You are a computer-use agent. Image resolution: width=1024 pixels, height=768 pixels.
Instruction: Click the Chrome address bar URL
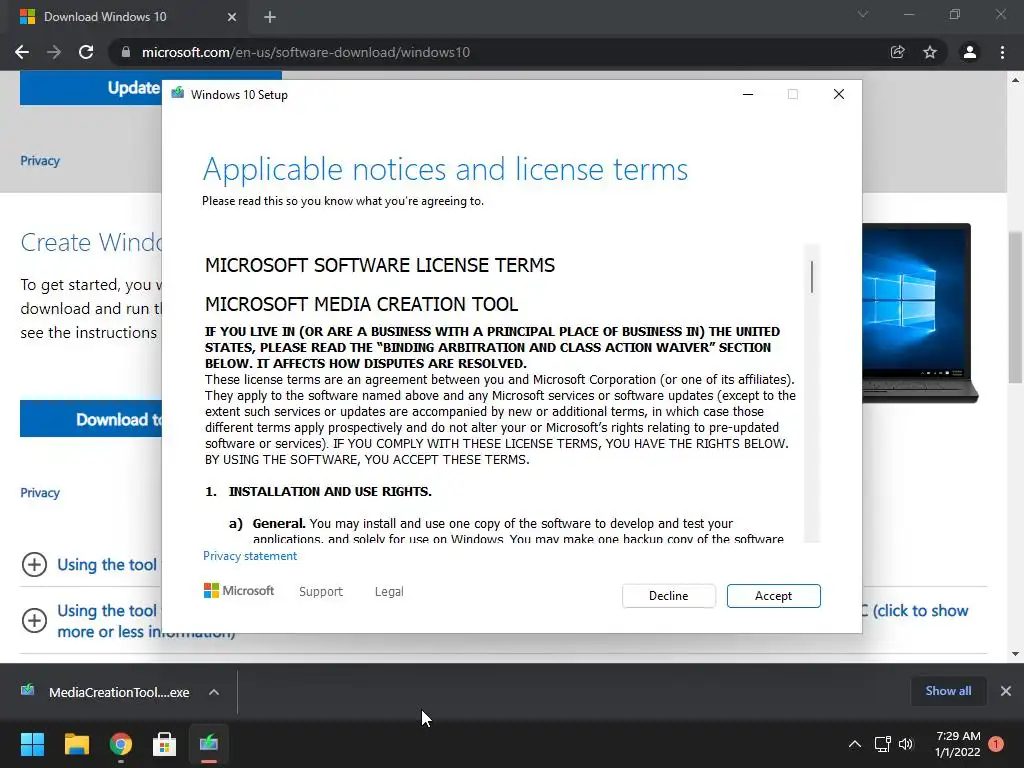point(306,52)
